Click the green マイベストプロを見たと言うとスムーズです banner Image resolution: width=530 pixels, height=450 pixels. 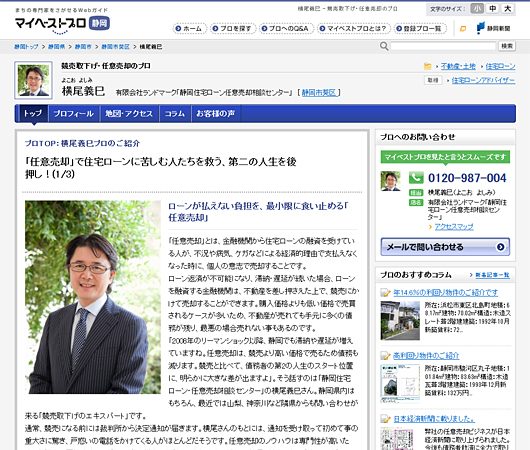tap(445, 157)
